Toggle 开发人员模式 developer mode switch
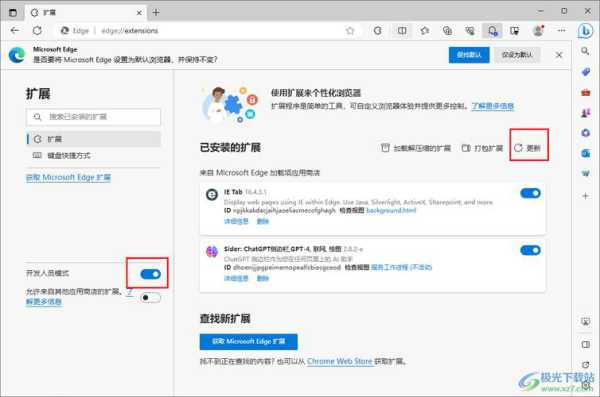The height and width of the screenshot is (397, 600). 150,274
